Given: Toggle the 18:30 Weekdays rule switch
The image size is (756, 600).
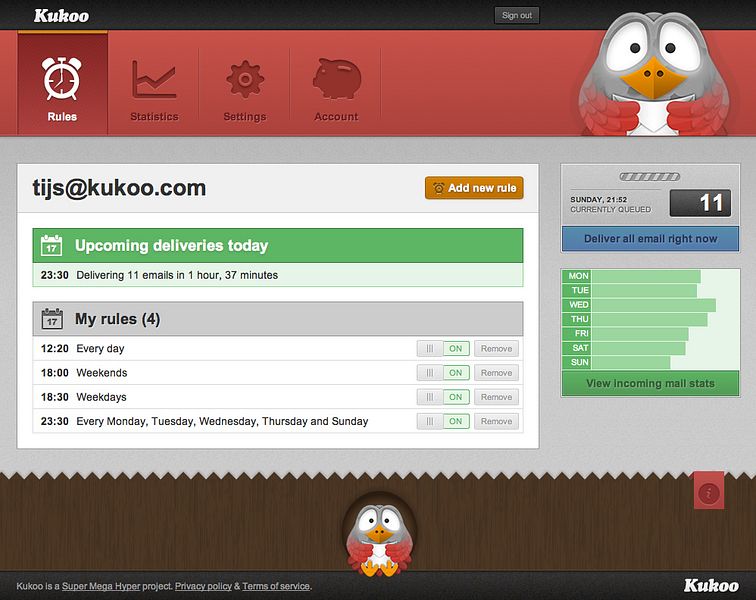Looking at the screenshot, I should pyautogui.click(x=443, y=397).
